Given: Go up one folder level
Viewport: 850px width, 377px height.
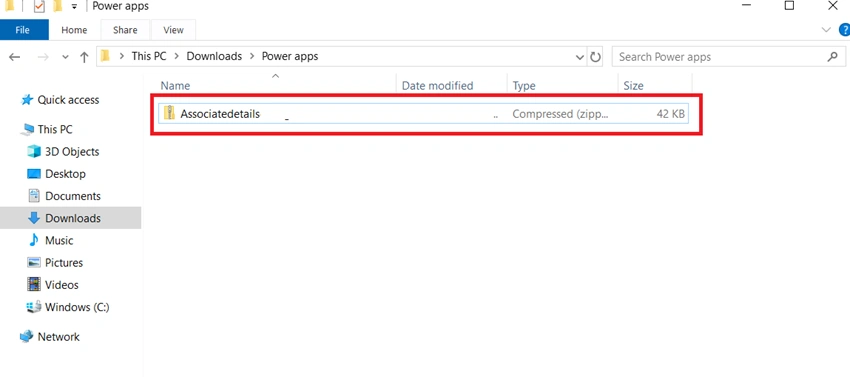Looking at the screenshot, I should tap(84, 57).
